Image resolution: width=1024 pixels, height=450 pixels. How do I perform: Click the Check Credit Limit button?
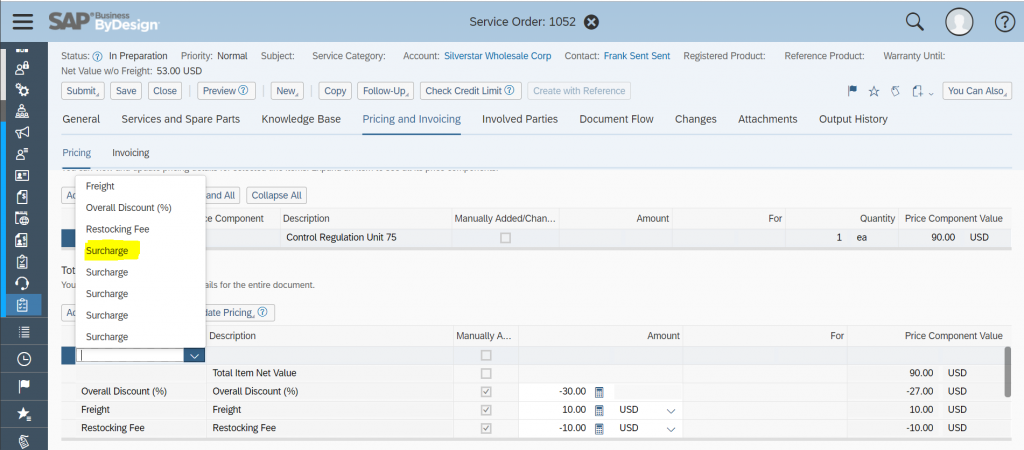coord(470,91)
